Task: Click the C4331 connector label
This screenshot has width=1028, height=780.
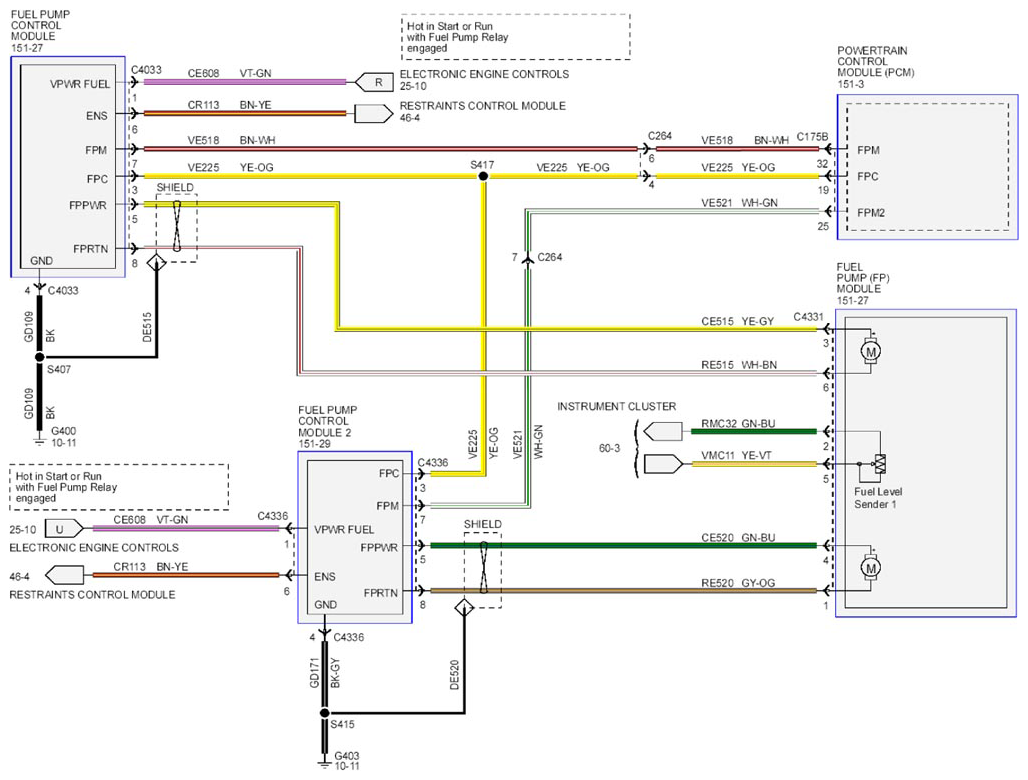Action: (x=808, y=317)
